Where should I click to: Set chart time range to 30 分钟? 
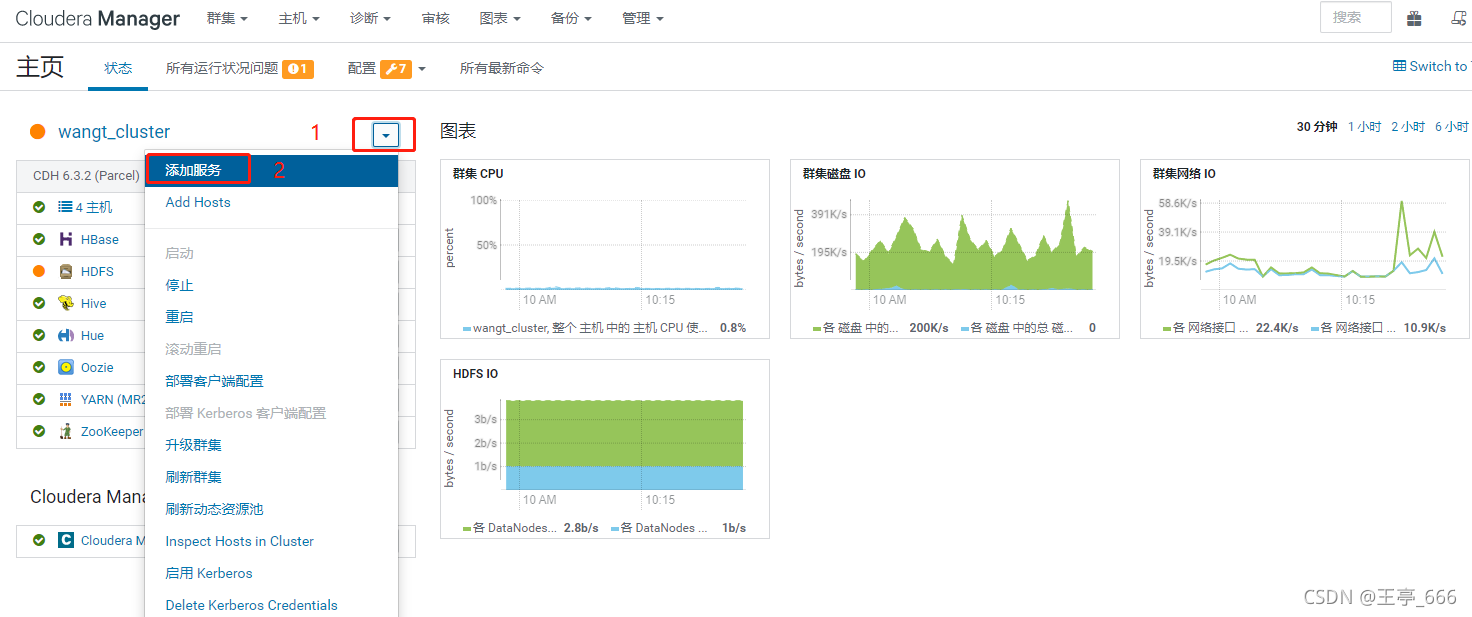tap(1317, 127)
